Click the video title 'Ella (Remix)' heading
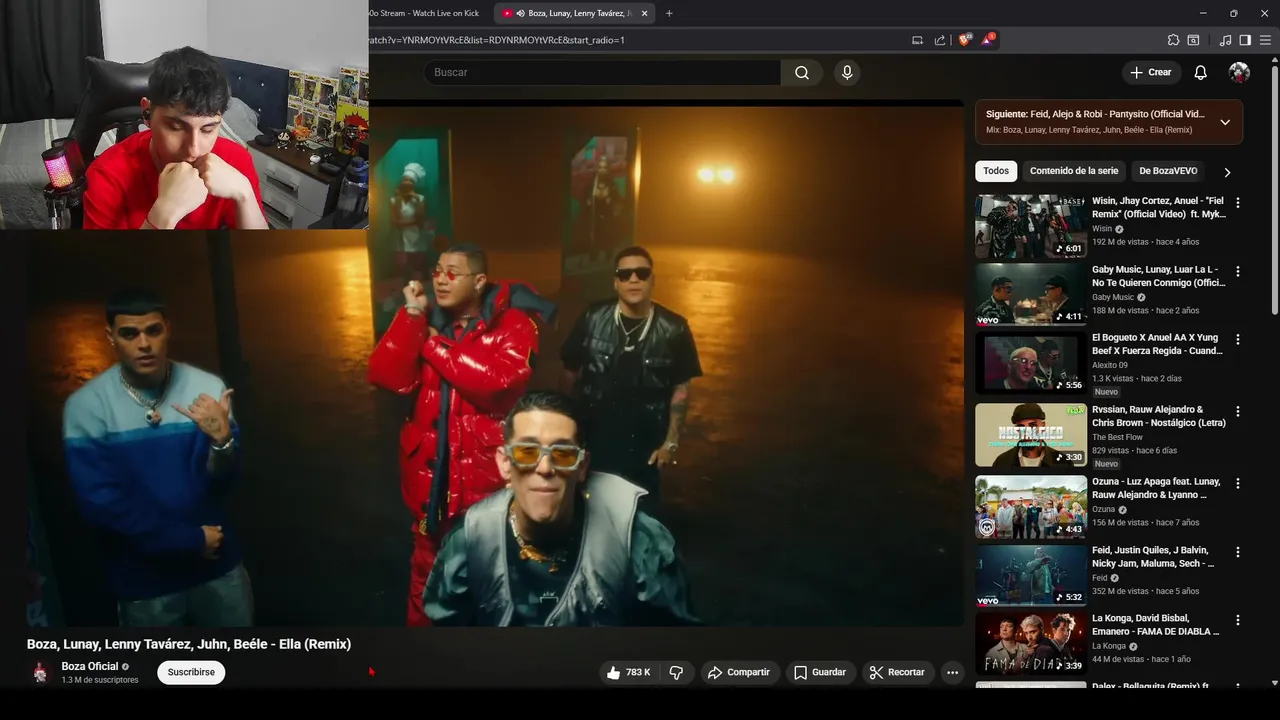This screenshot has height=720, width=1280. pos(189,644)
